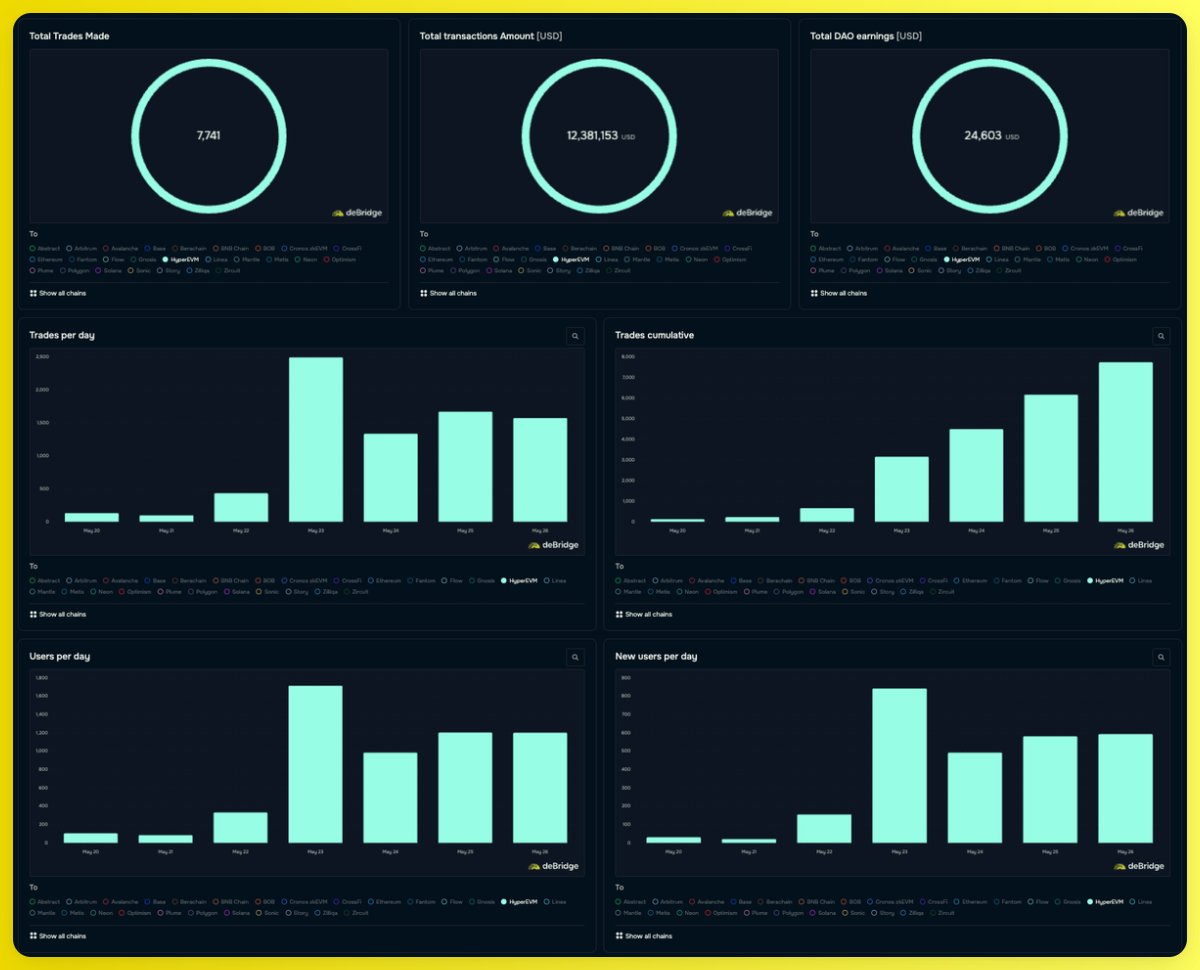1200x970 pixels.
Task: Show all chains in Total DAO earnings panel
Action: click(x=839, y=293)
